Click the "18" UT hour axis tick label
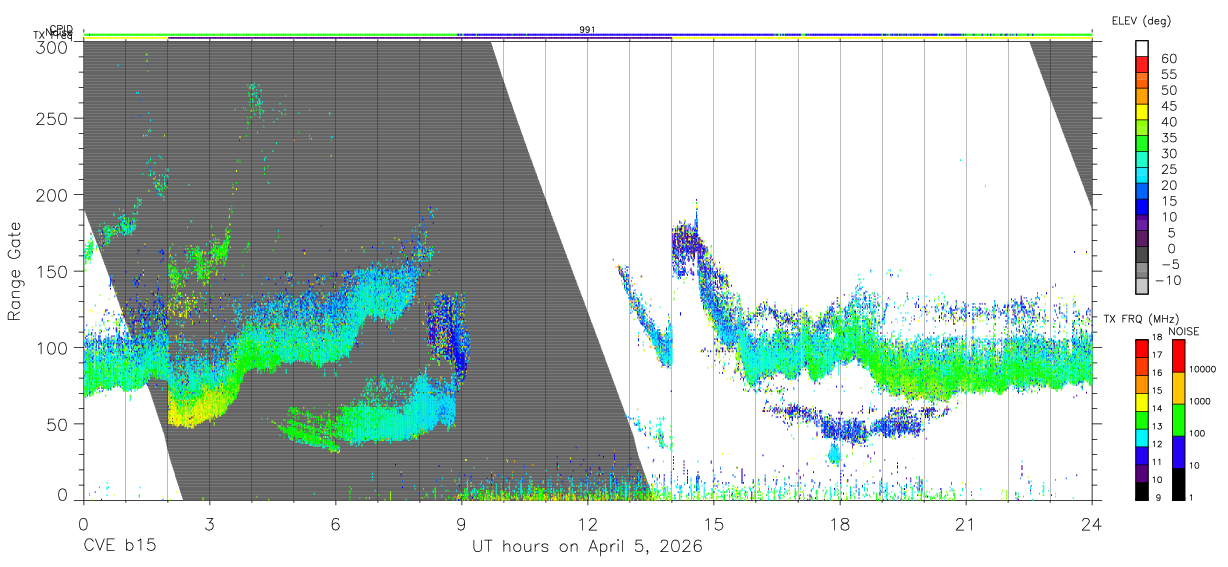 point(839,523)
